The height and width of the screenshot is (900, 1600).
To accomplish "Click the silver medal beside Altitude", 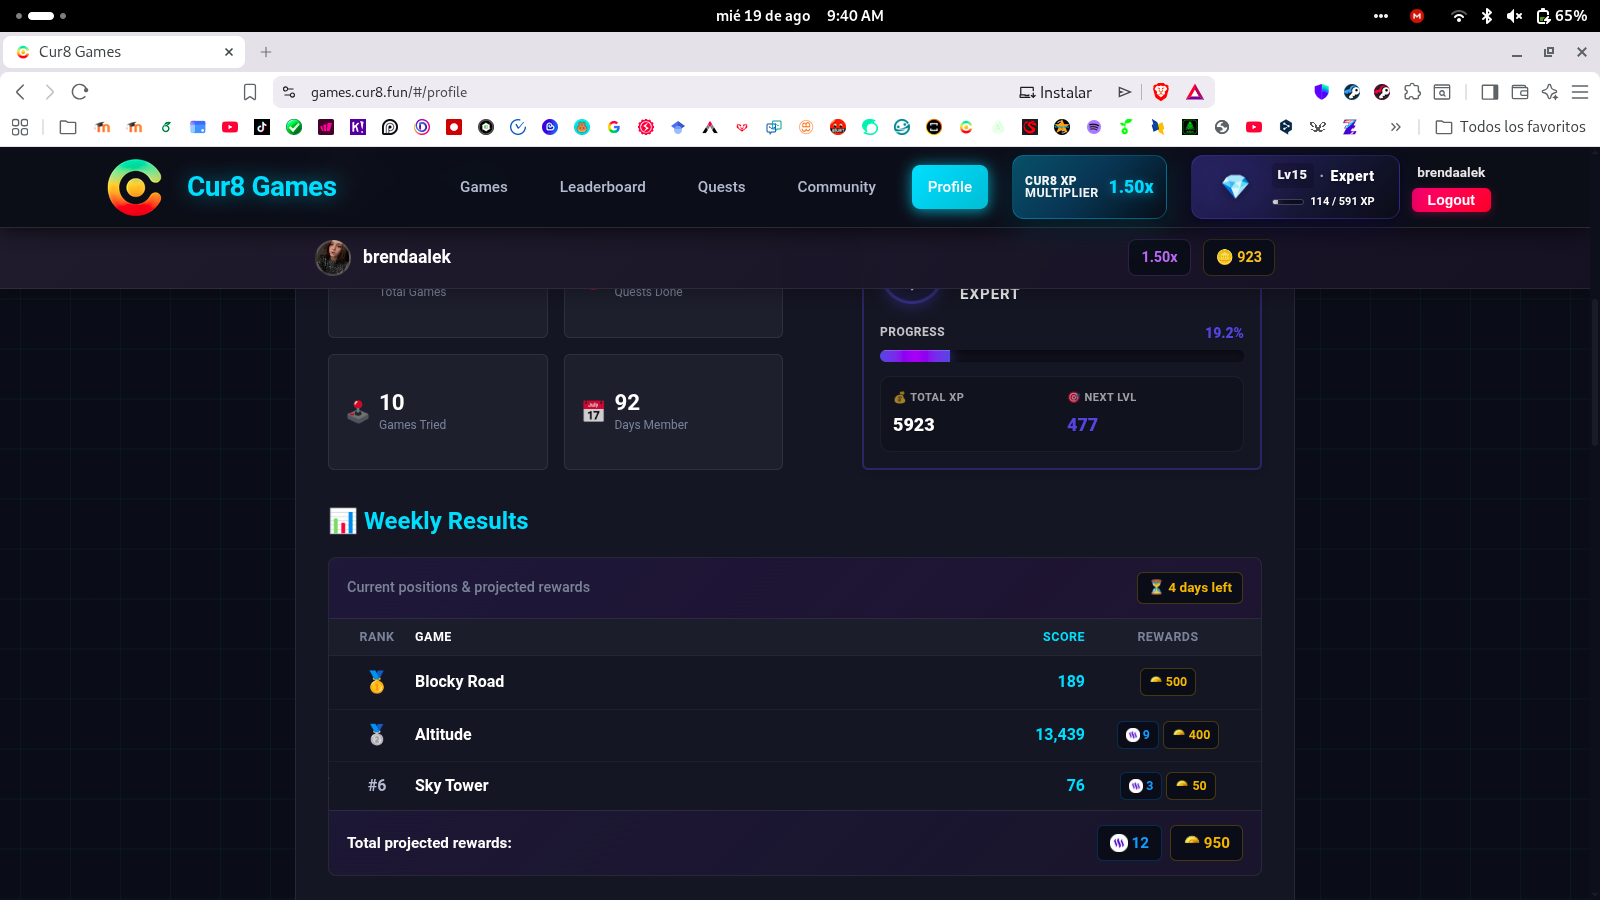I will click(x=377, y=735).
